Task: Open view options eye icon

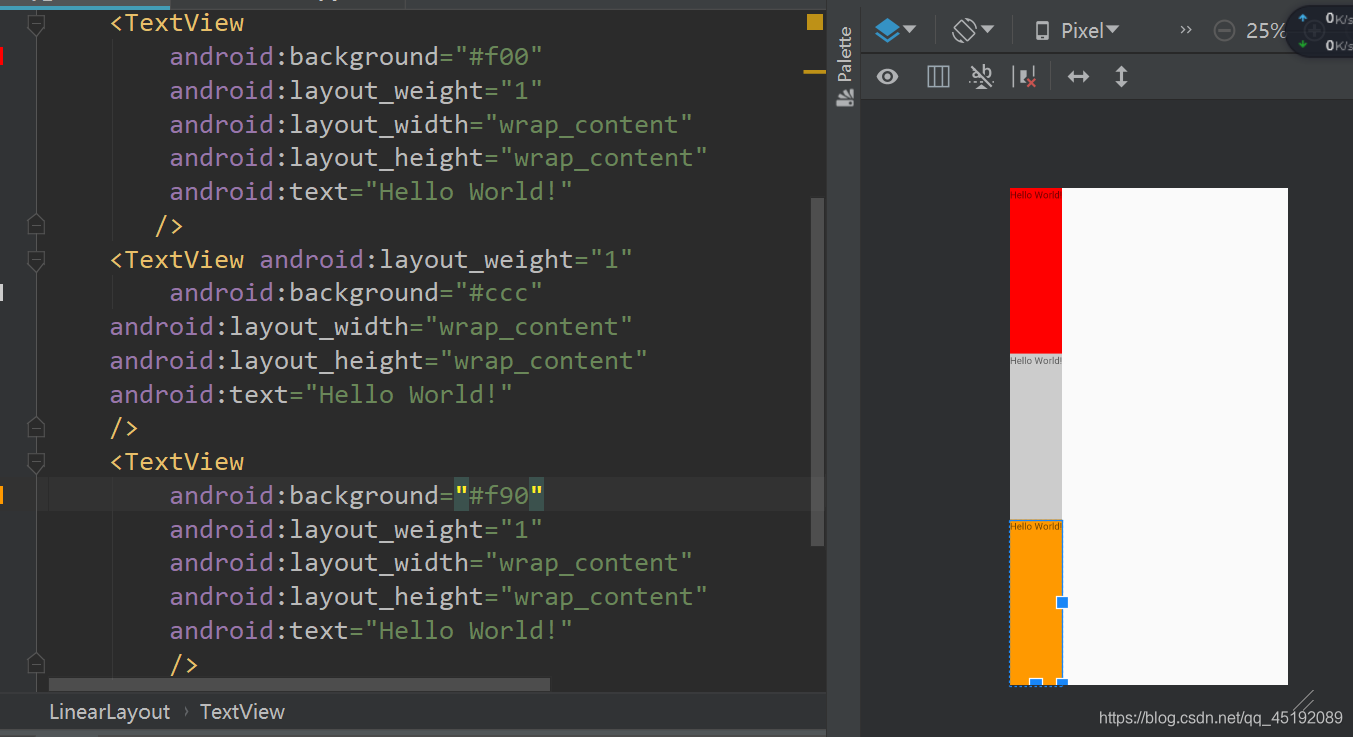Action: pyautogui.click(x=887, y=77)
